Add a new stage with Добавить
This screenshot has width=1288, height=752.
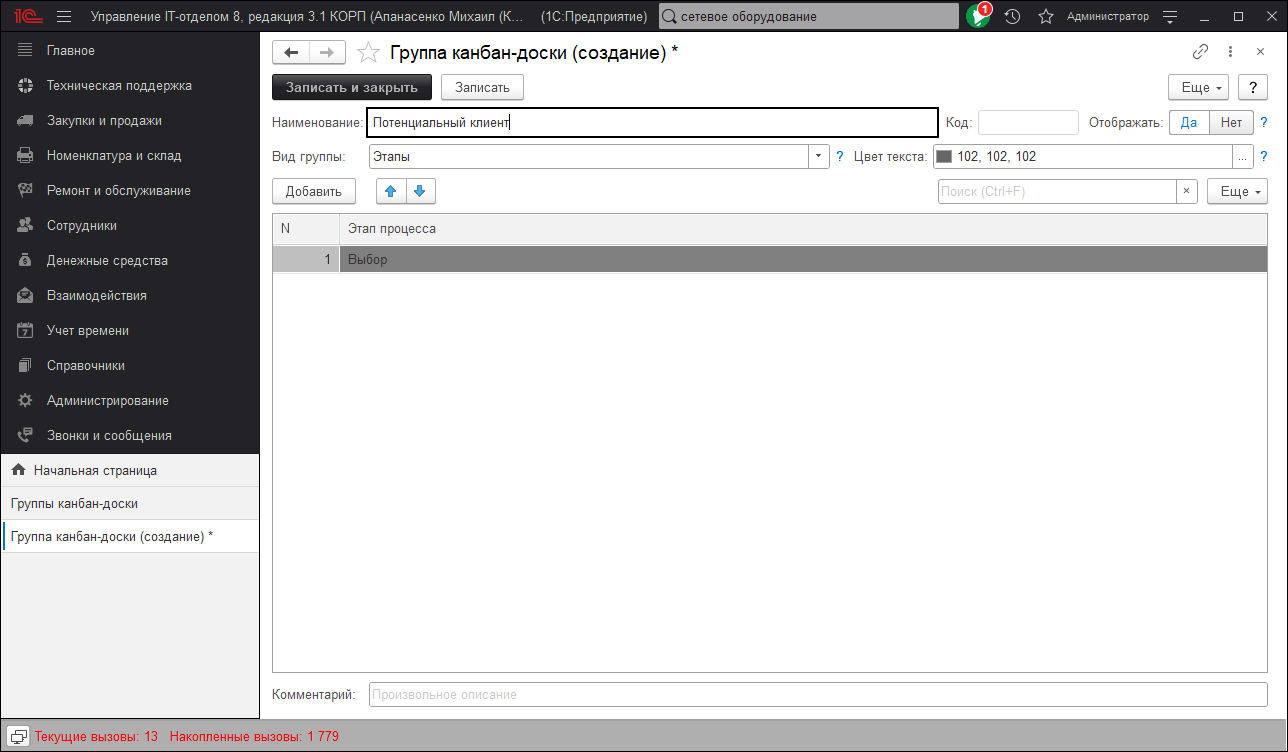click(313, 190)
